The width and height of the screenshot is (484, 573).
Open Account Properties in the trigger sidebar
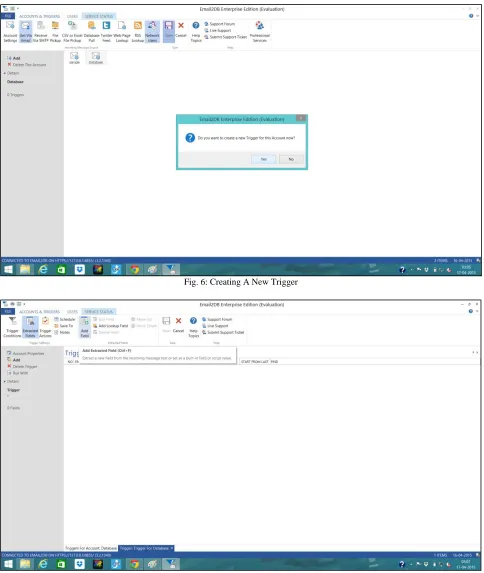(26, 354)
